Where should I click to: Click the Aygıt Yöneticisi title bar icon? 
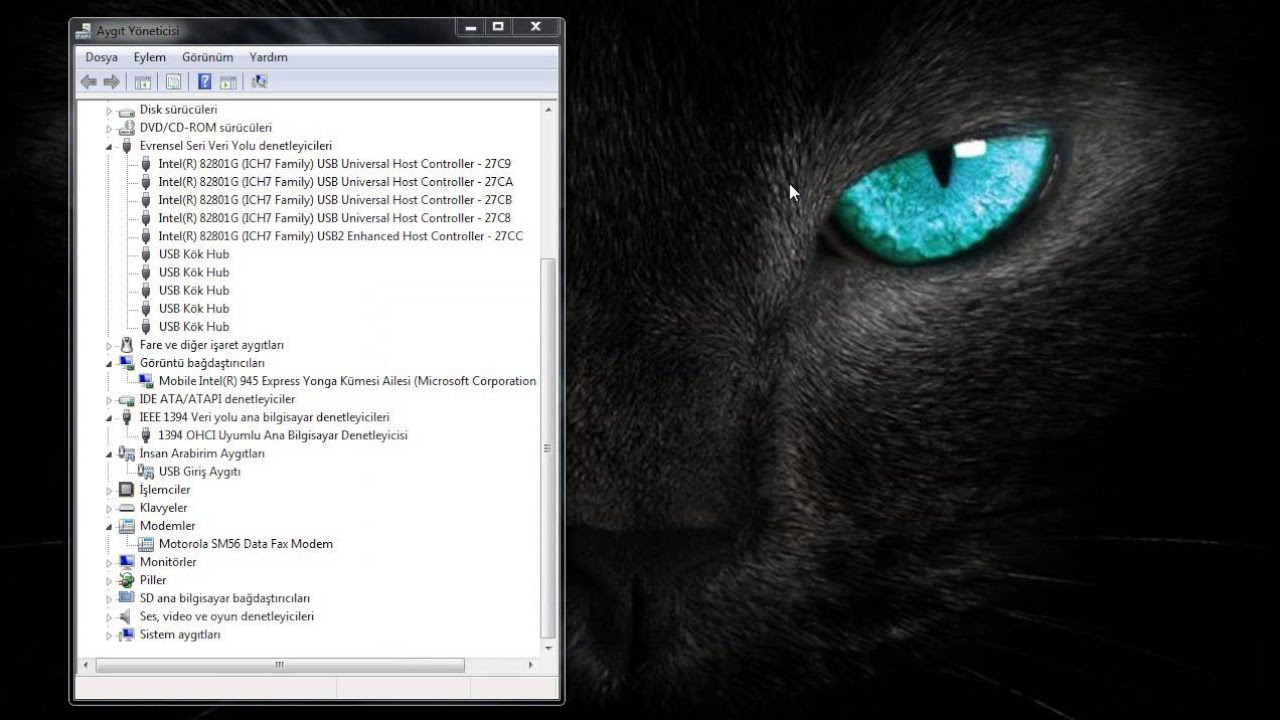tap(84, 31)
